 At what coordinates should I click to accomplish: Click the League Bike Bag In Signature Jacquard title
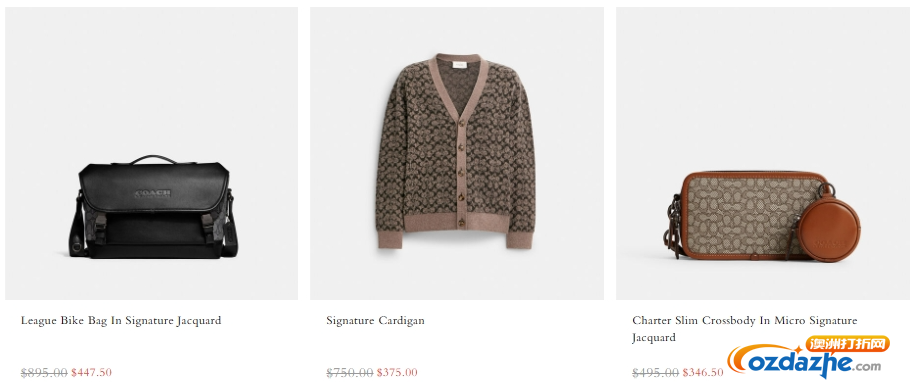click(x=121, y=321)
